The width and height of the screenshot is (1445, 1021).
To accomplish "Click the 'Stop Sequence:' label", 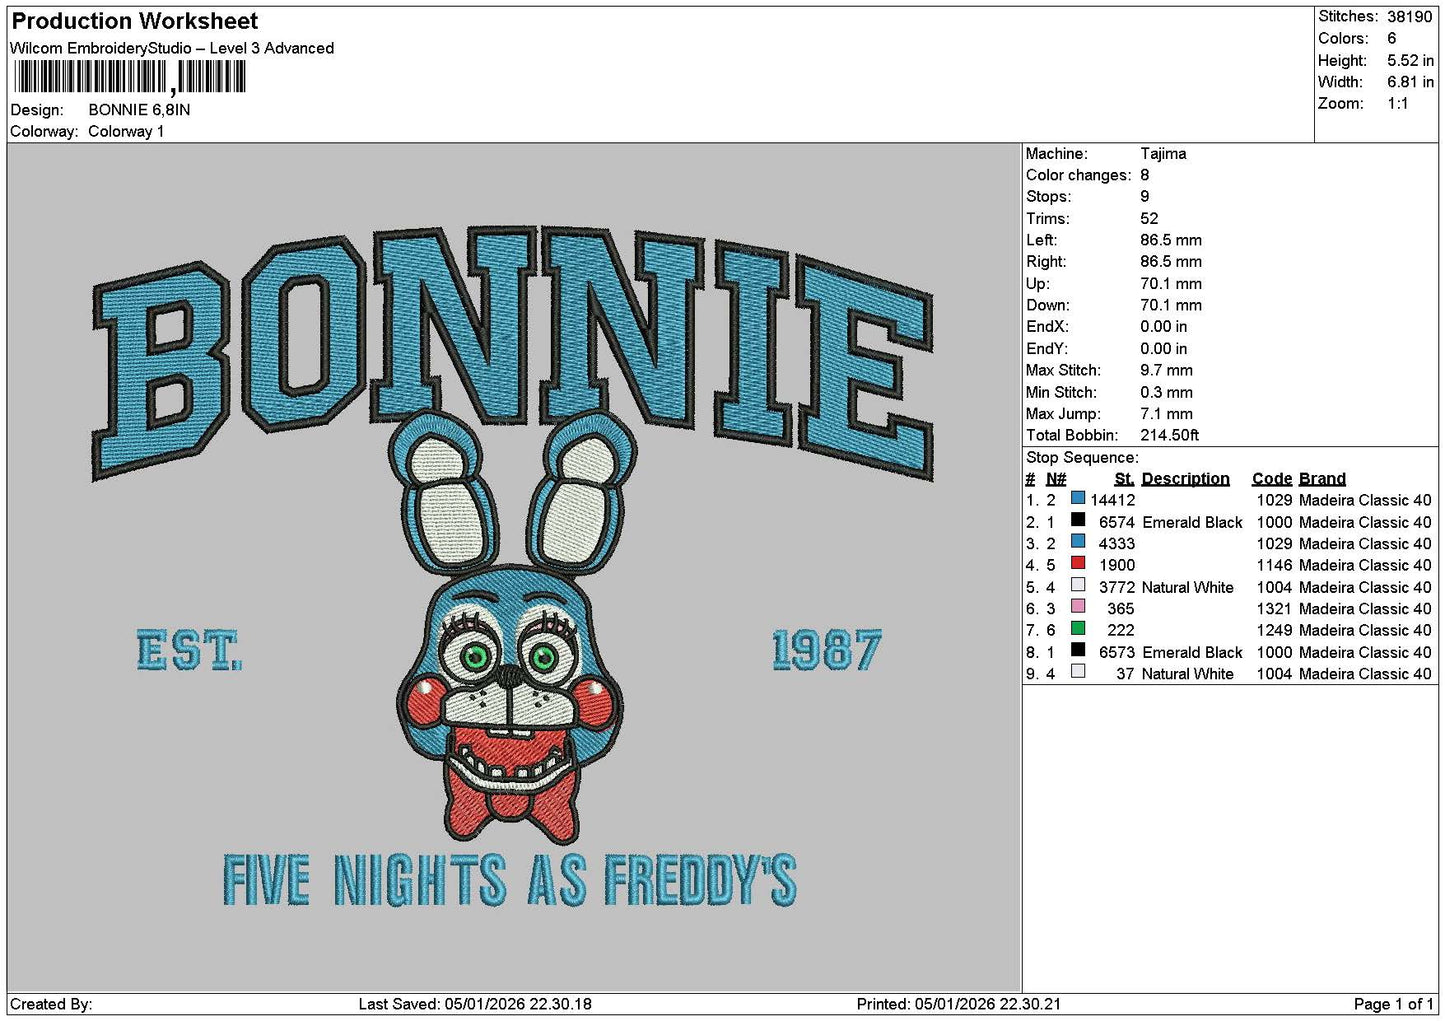I will click(1082, 458).
